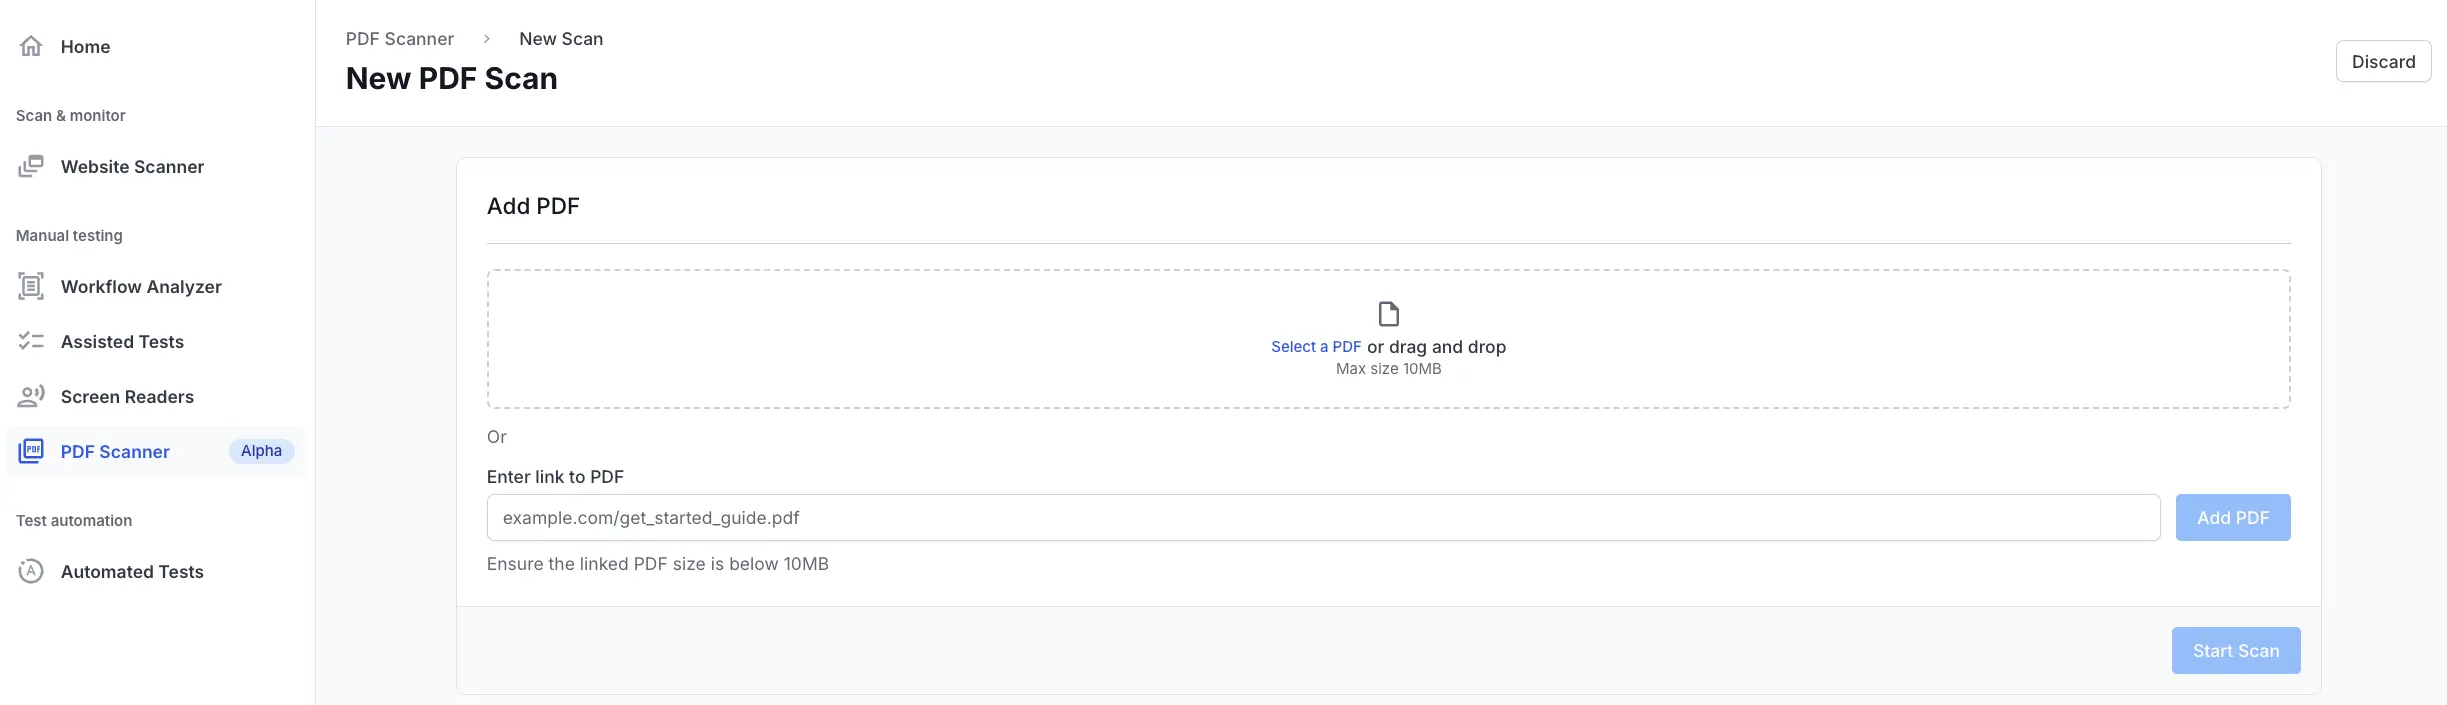Click the Workflow Analyzer sidebar icon
Image resolution: width=2447 pixels, height=705 pixels.
(x=31, y=286)
